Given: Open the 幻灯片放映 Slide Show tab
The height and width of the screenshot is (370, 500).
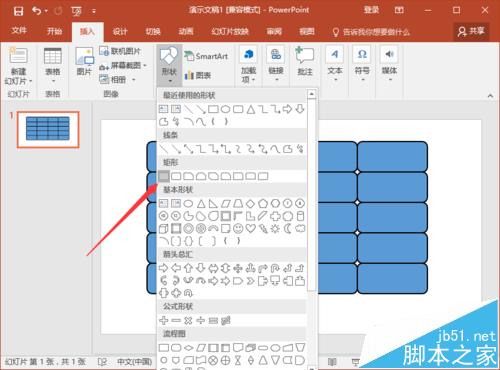Looking at the screenshot, I should tap(230, 32).
